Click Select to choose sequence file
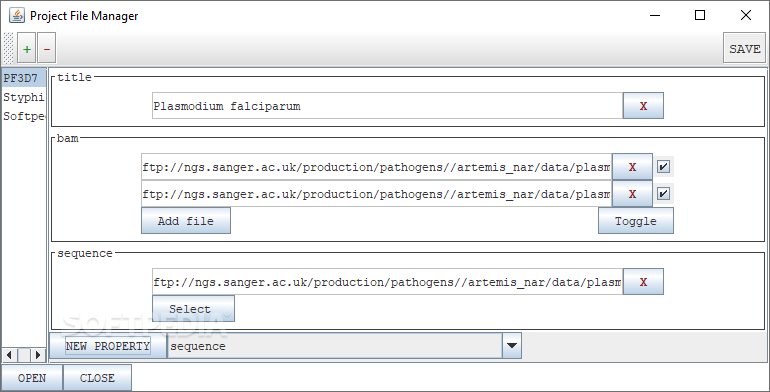Viewport: 770px width, 392px height. pyautogui.click(x=193, y=308)
